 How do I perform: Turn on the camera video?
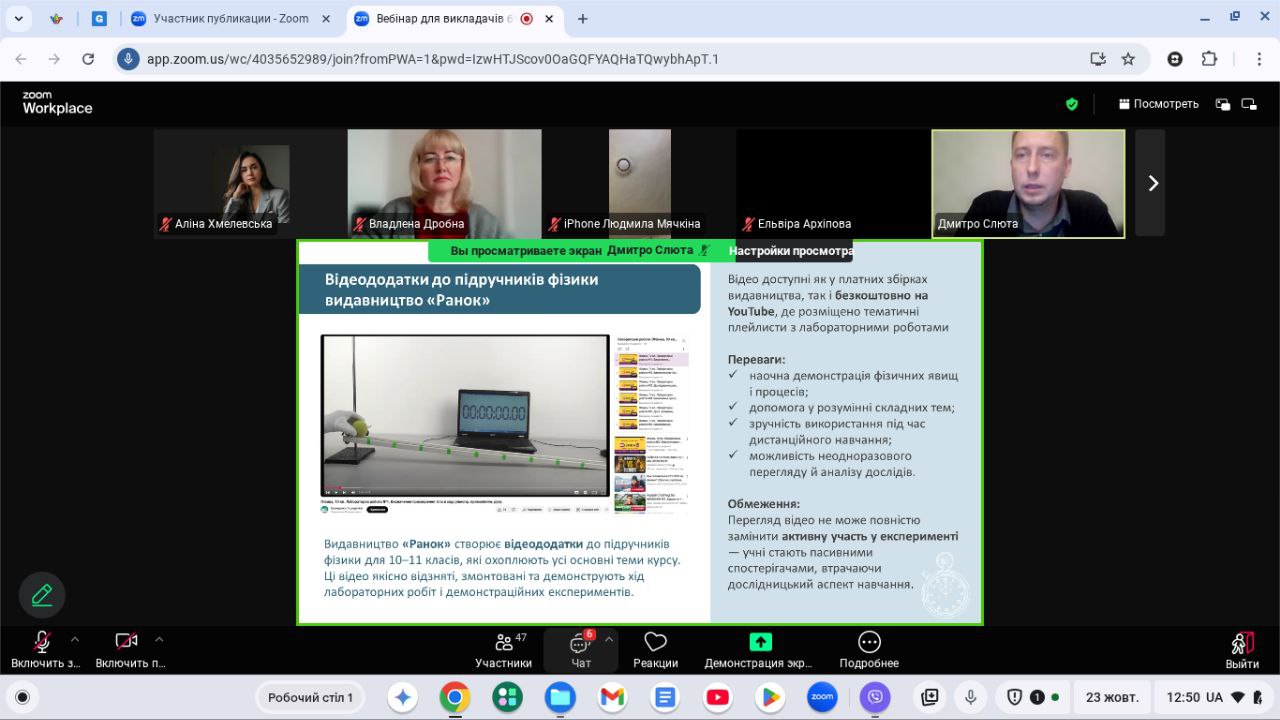coord(126,642)
